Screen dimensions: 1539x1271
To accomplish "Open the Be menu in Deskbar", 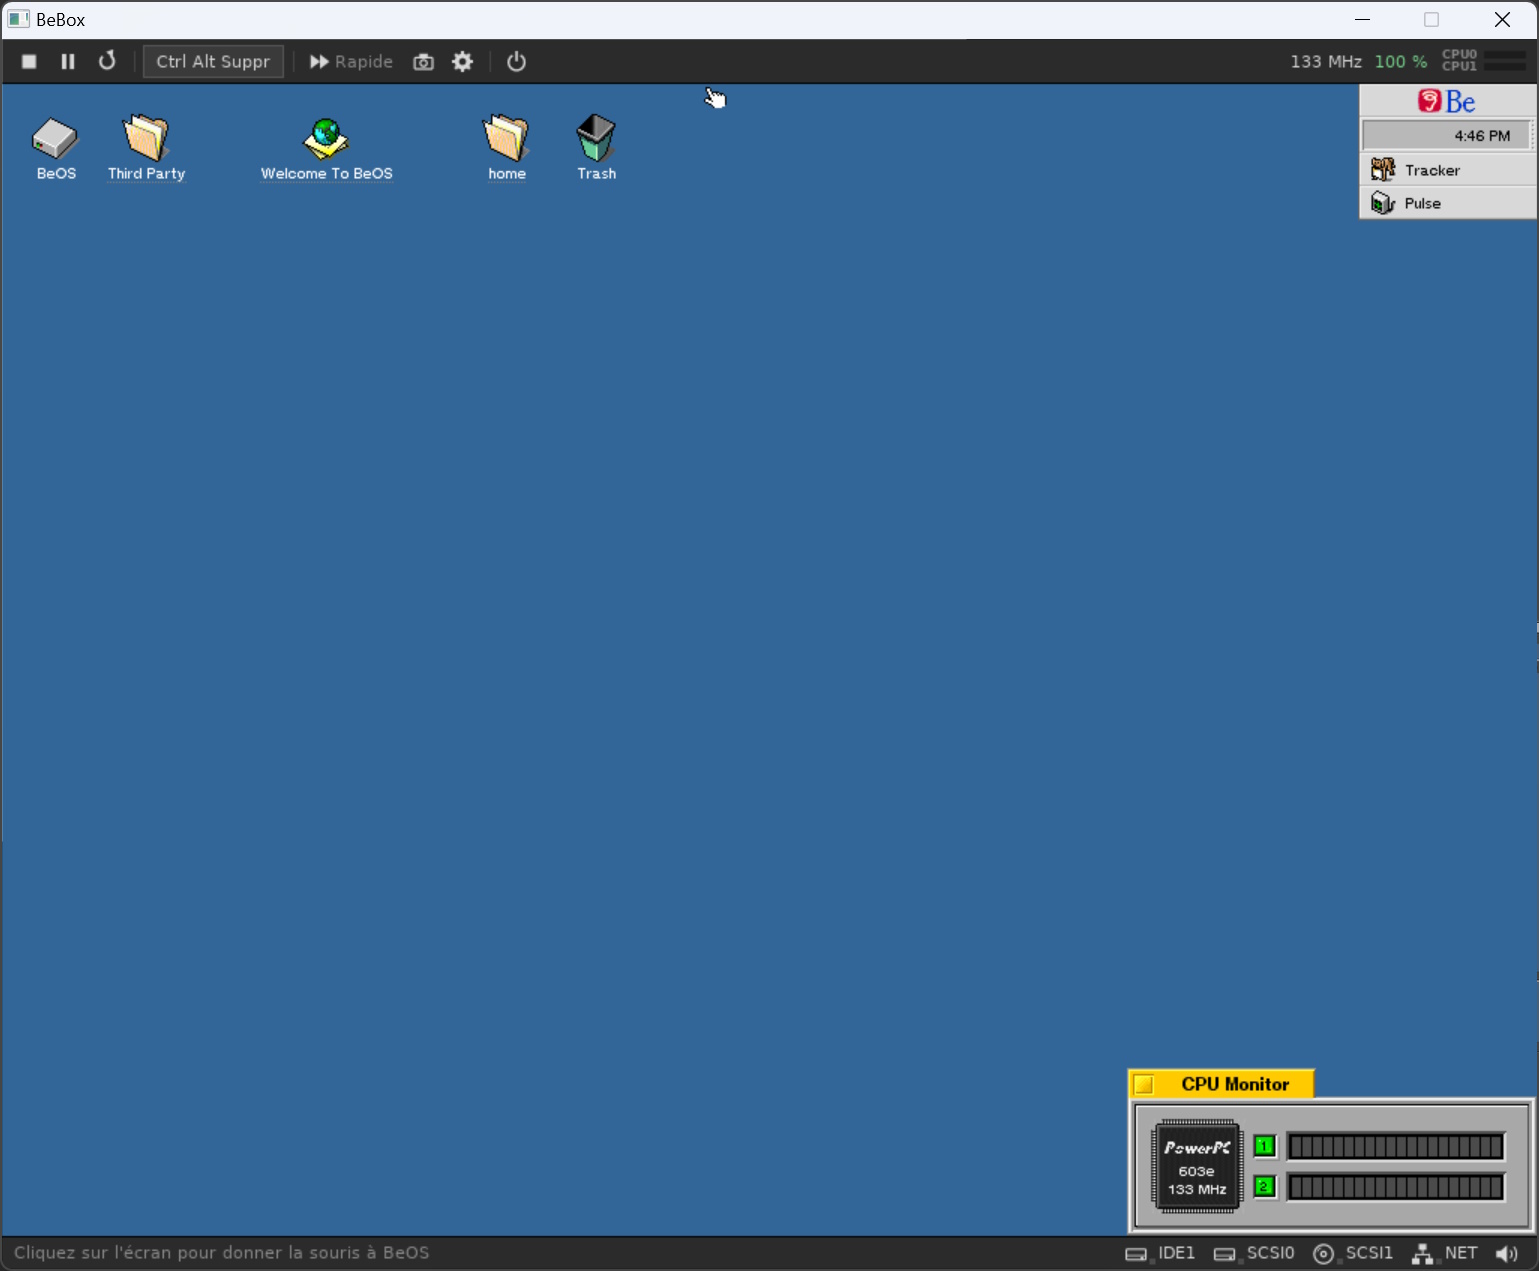I will (1447, 101).
